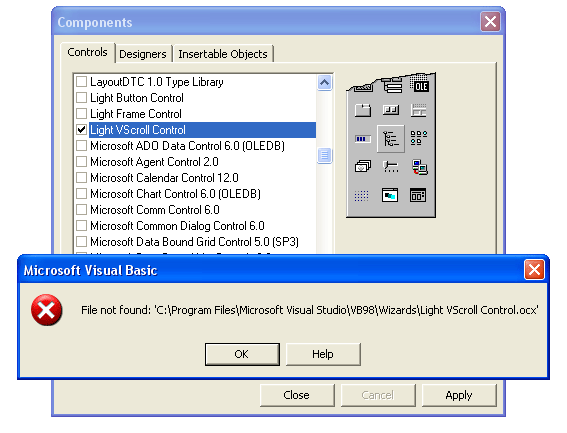
Task: Click the ProgressBar control icon
Action: tap(363, 139)
